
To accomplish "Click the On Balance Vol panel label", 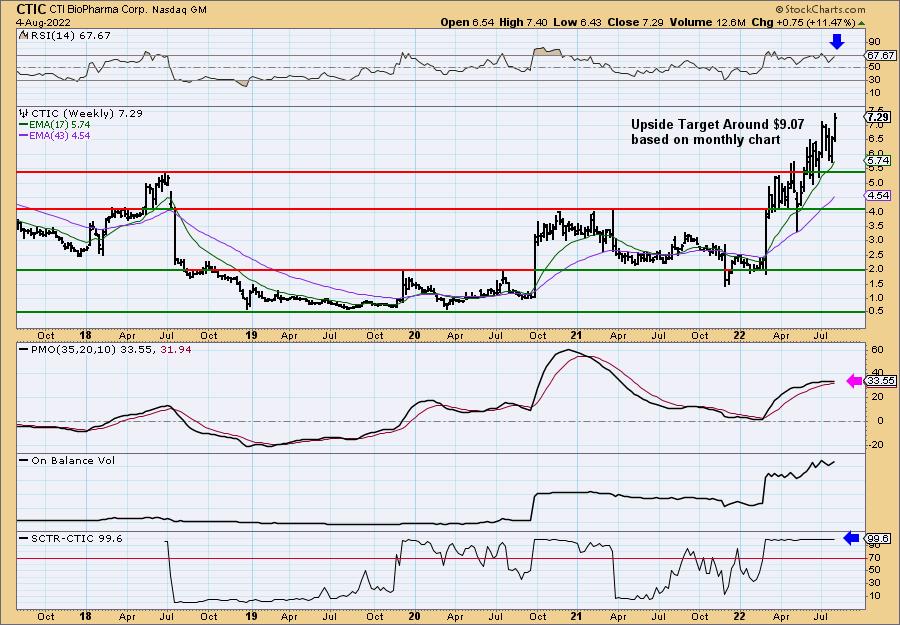I will (x=72, y=460).
